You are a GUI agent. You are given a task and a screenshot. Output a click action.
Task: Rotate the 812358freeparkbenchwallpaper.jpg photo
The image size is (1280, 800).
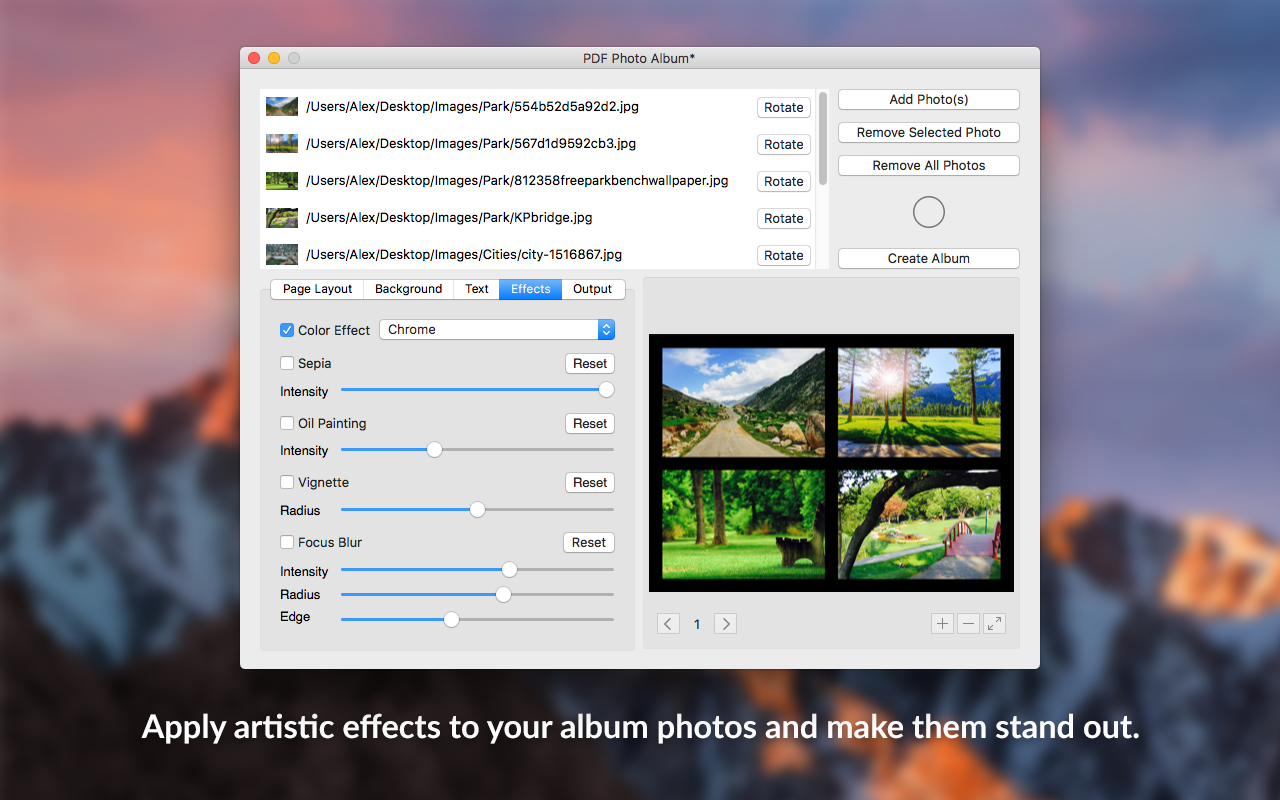click(784, 181)
